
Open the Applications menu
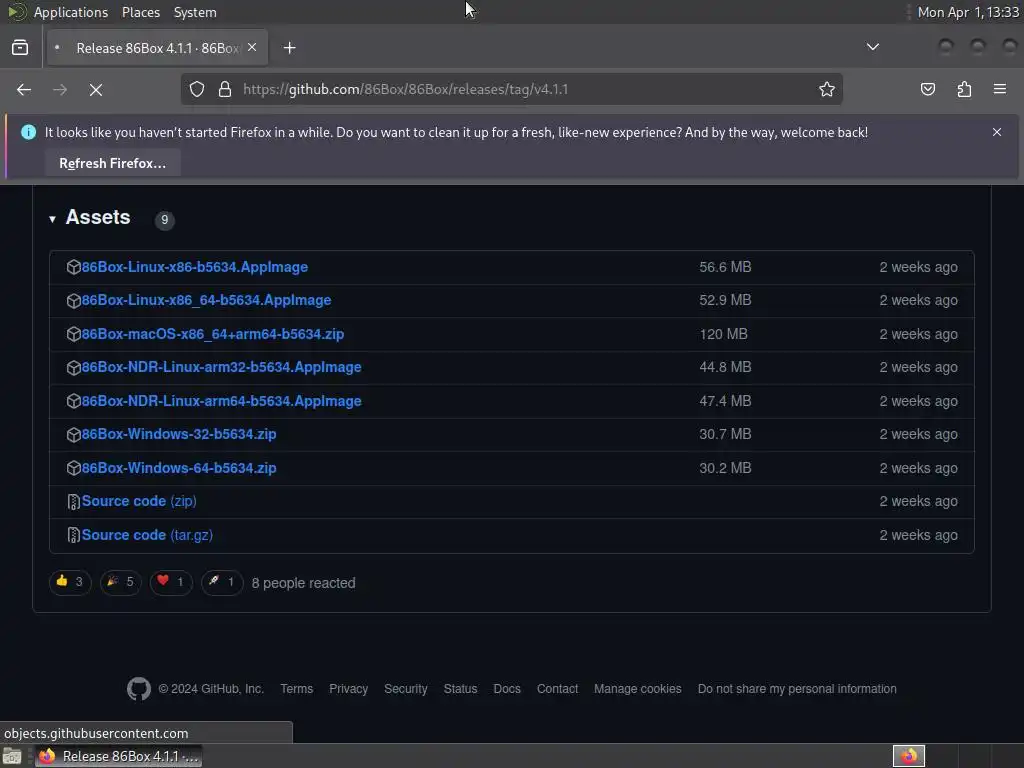(71, 12)
